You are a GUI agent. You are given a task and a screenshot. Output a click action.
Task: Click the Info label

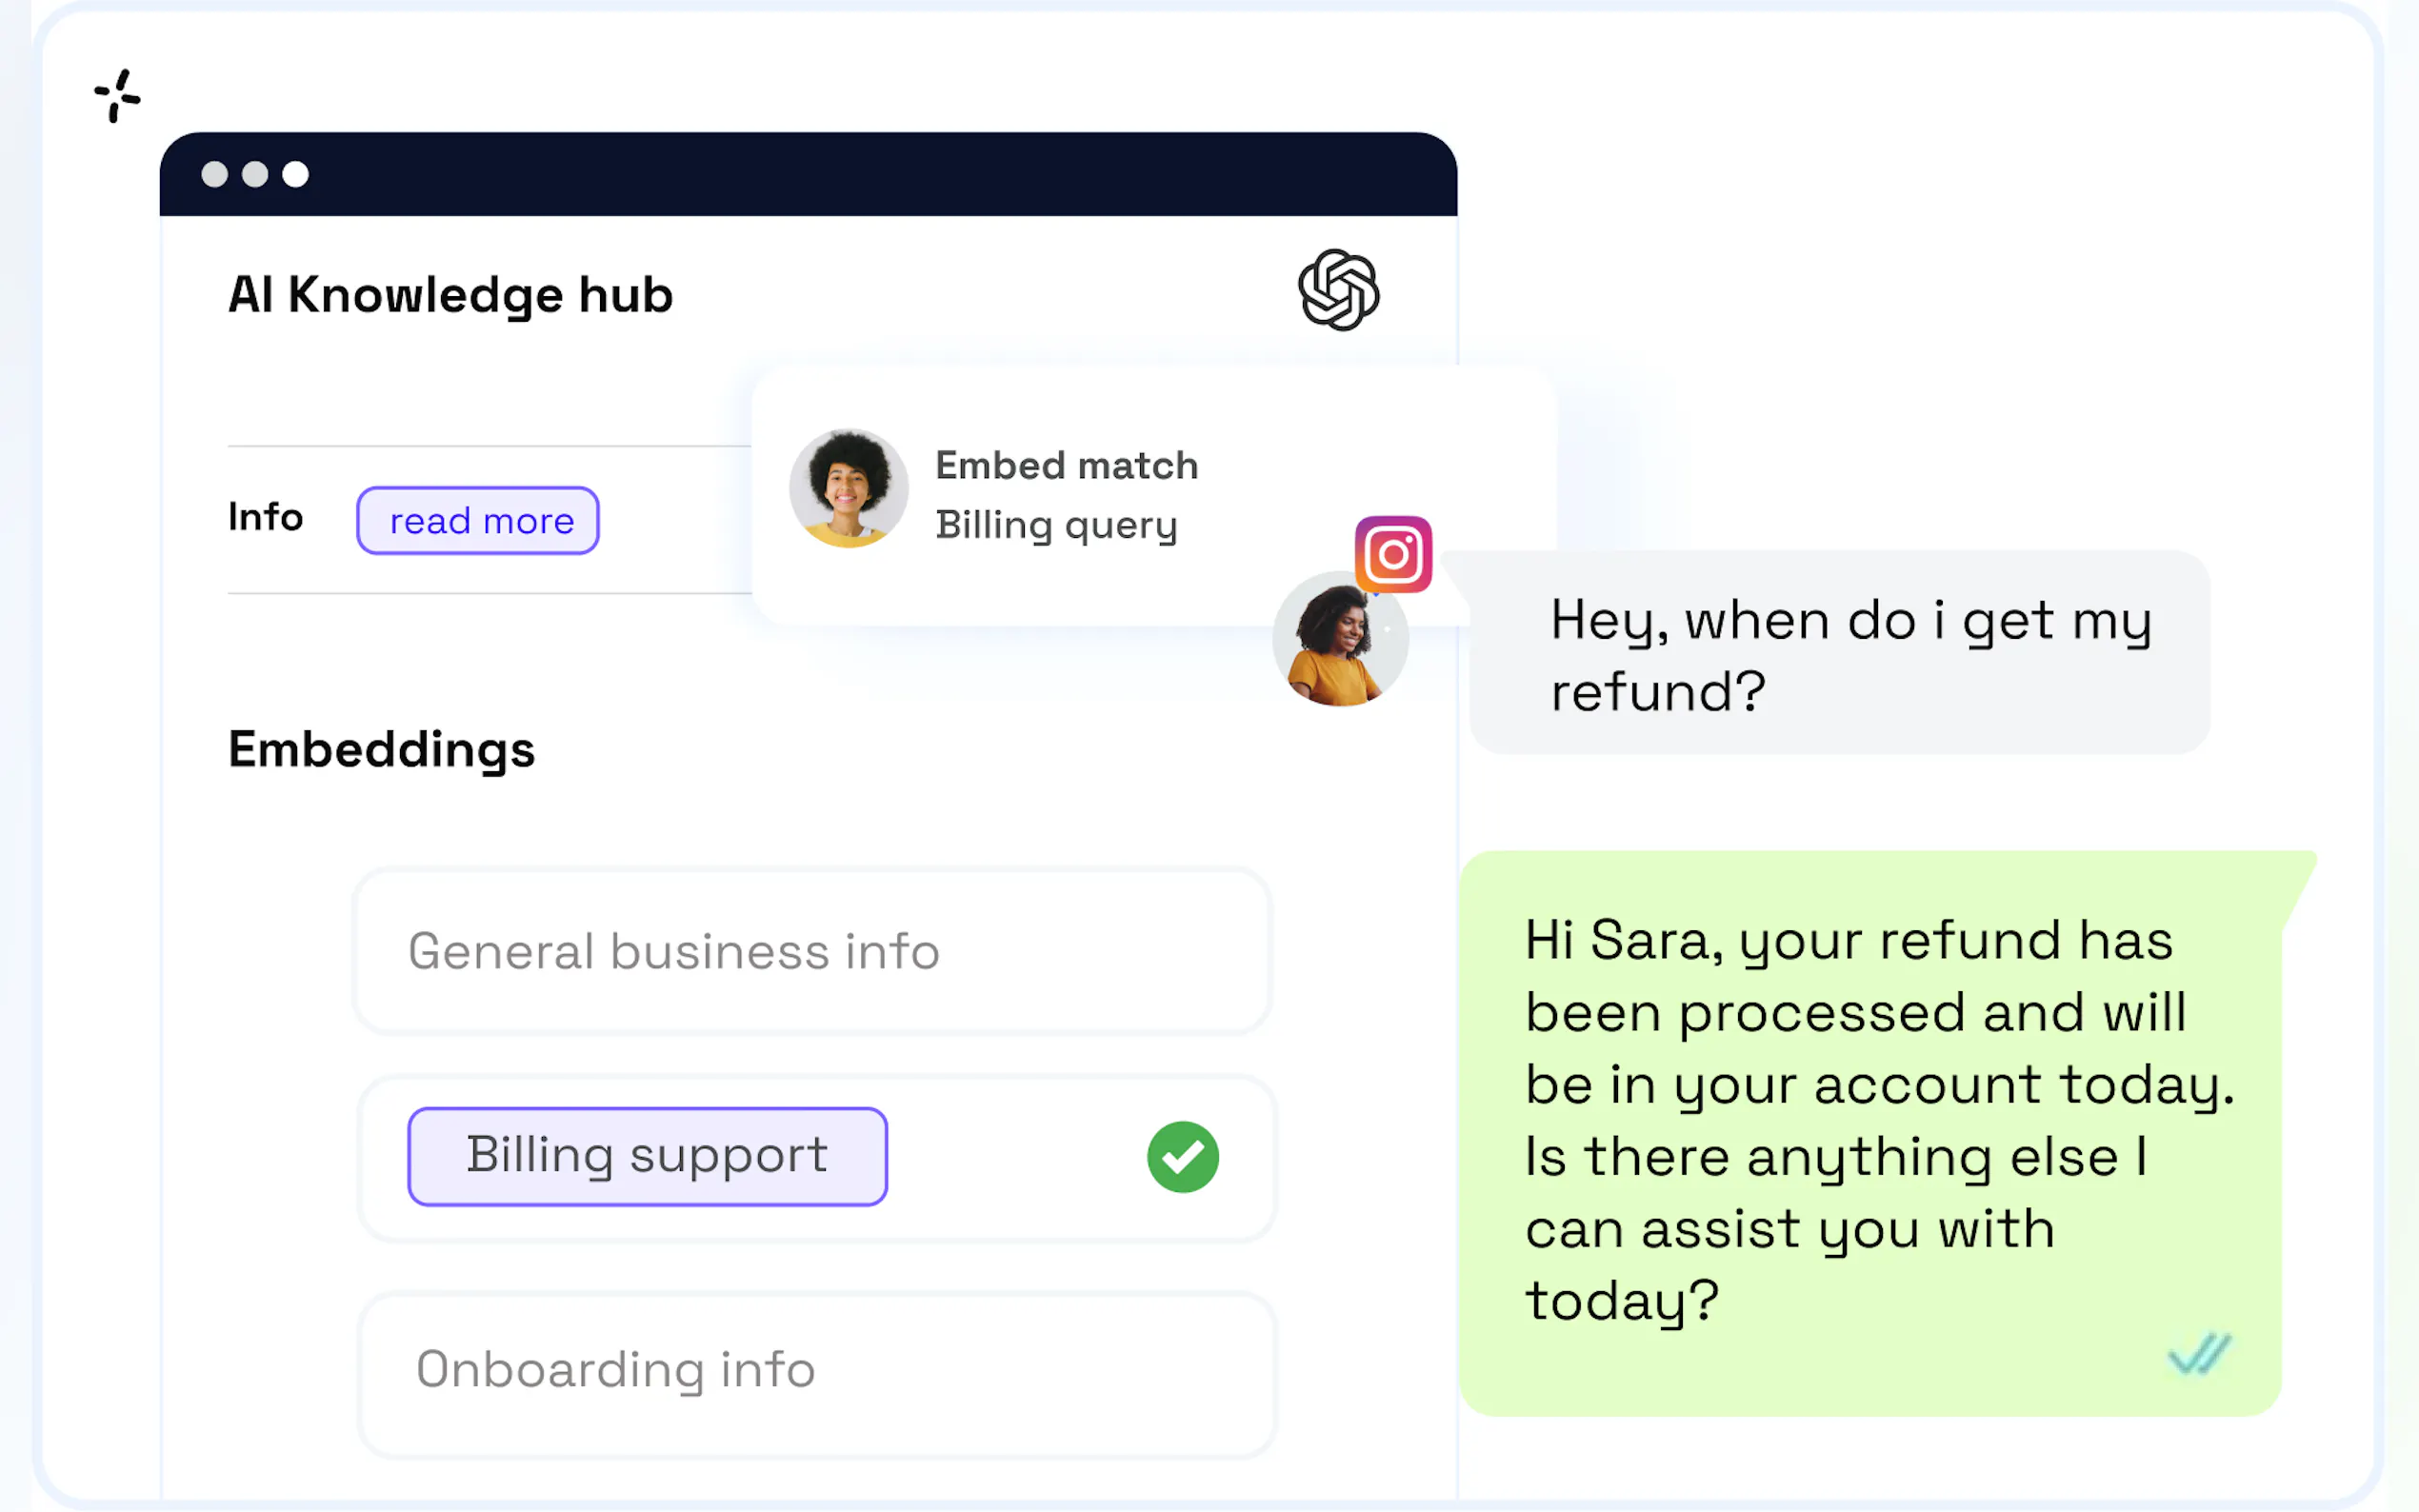tap(265, 518)
